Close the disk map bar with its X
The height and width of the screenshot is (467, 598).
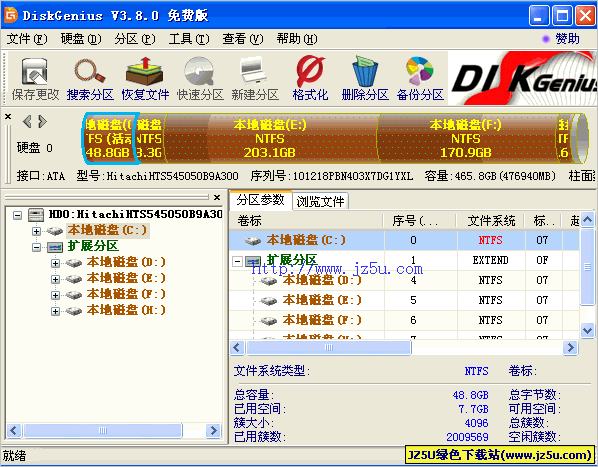point(8,116)
